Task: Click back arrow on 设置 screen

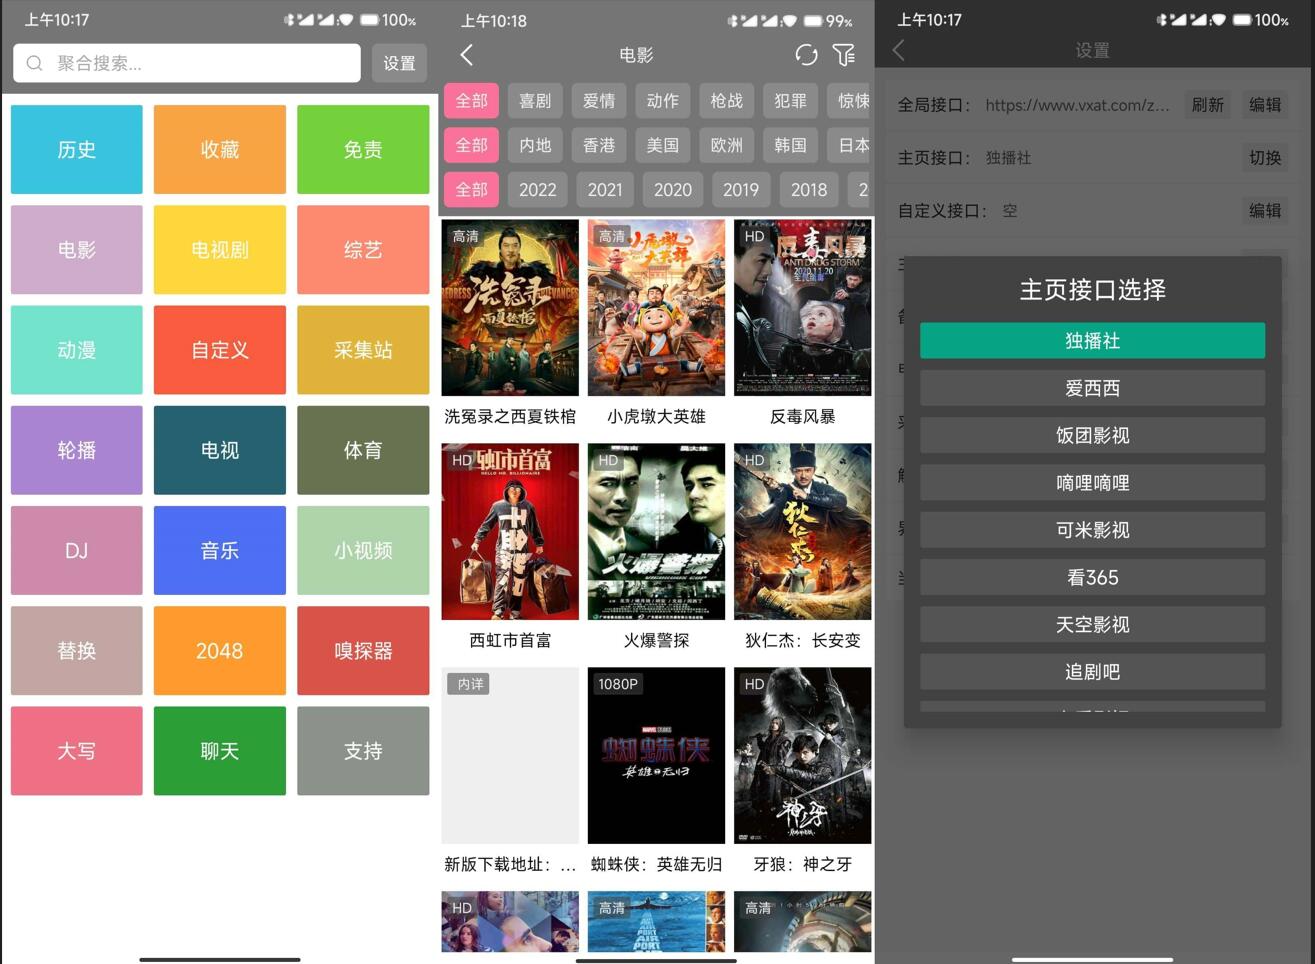Action: 898,50
